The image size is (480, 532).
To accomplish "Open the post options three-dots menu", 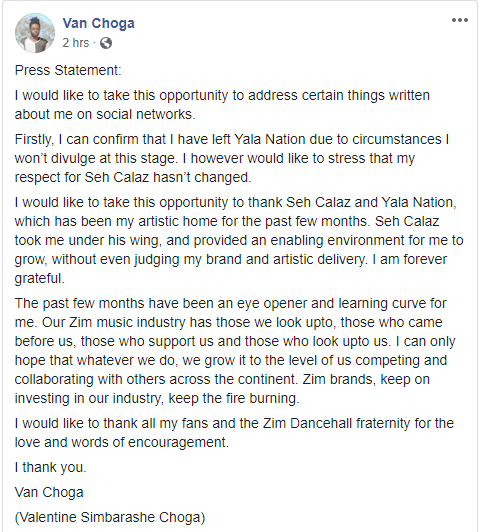I will pyautogui.click(x=460, y=20).
